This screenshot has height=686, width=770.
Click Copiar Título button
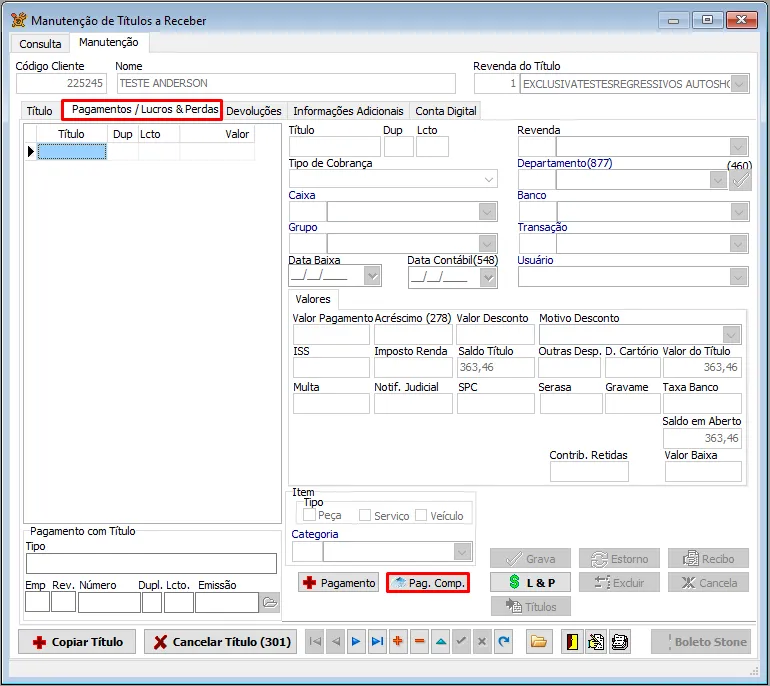coord(77,642)
